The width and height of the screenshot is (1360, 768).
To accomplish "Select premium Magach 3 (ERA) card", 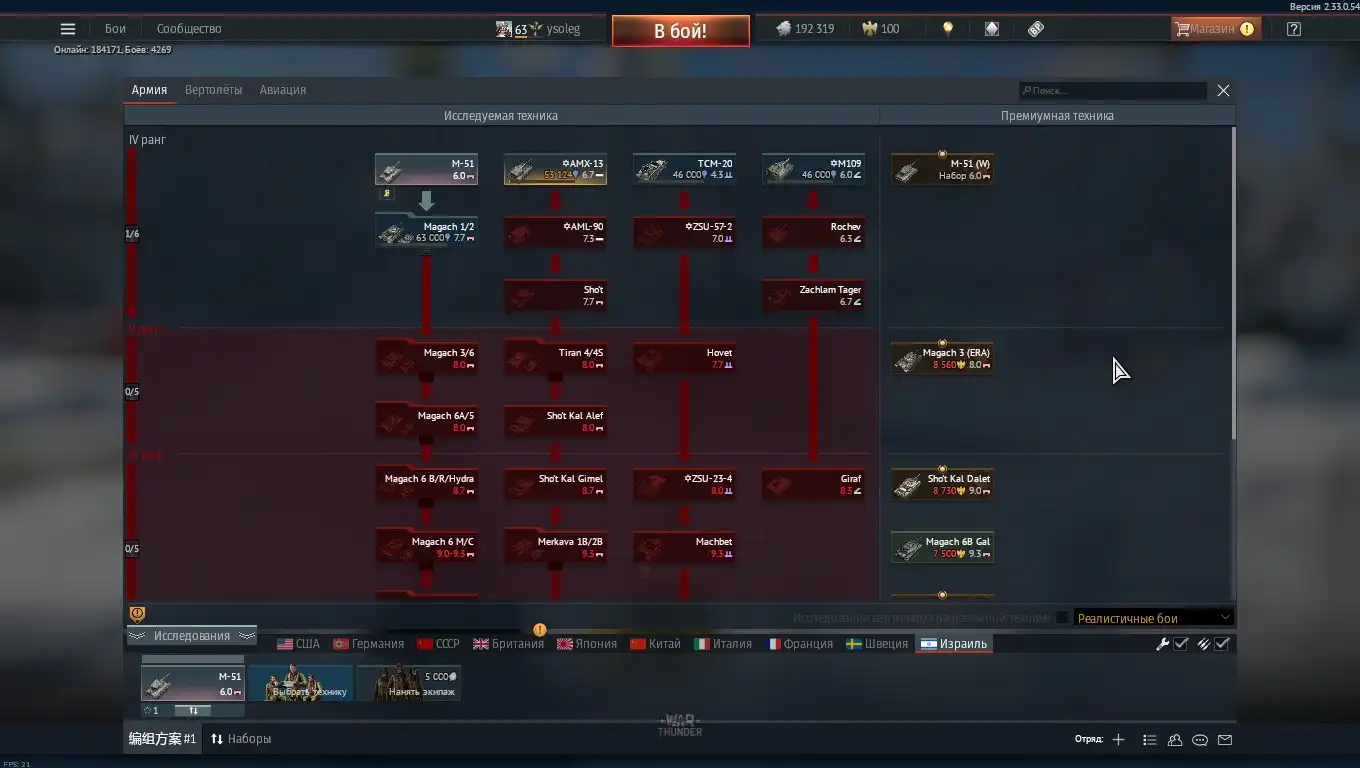I will [943, 358].
